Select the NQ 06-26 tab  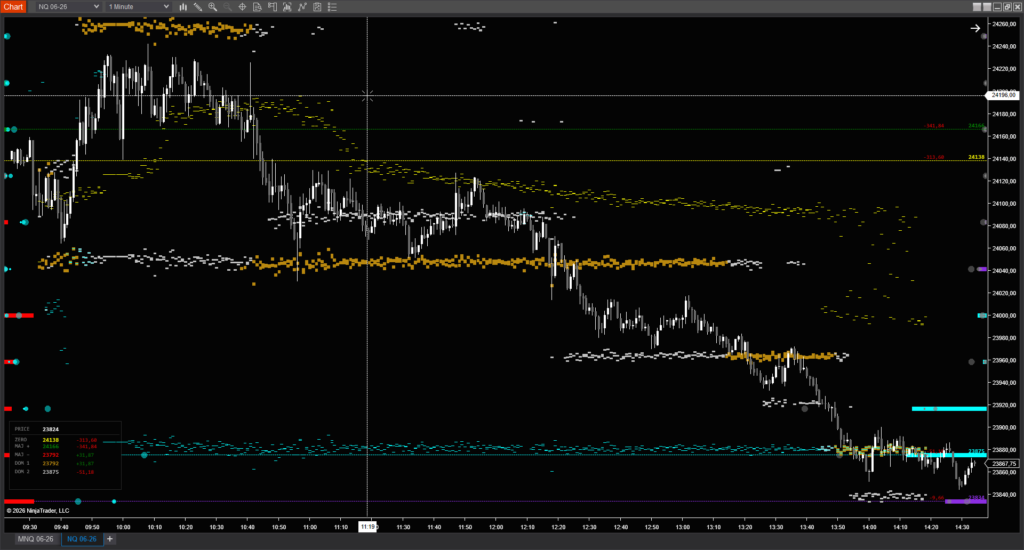click(x=82, y=539)
